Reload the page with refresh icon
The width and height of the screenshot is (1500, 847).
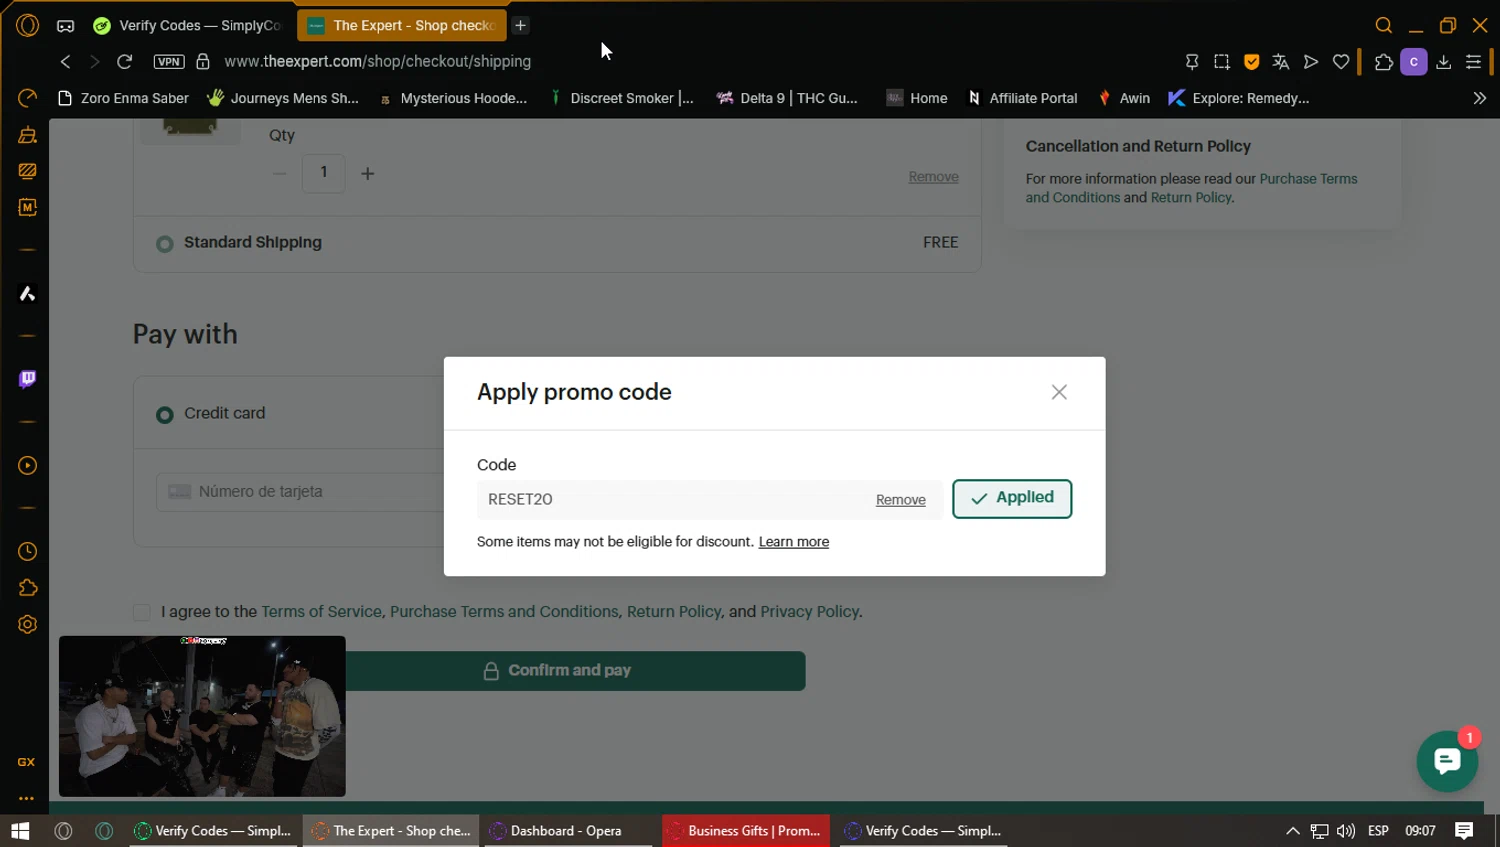click(125, 61)
